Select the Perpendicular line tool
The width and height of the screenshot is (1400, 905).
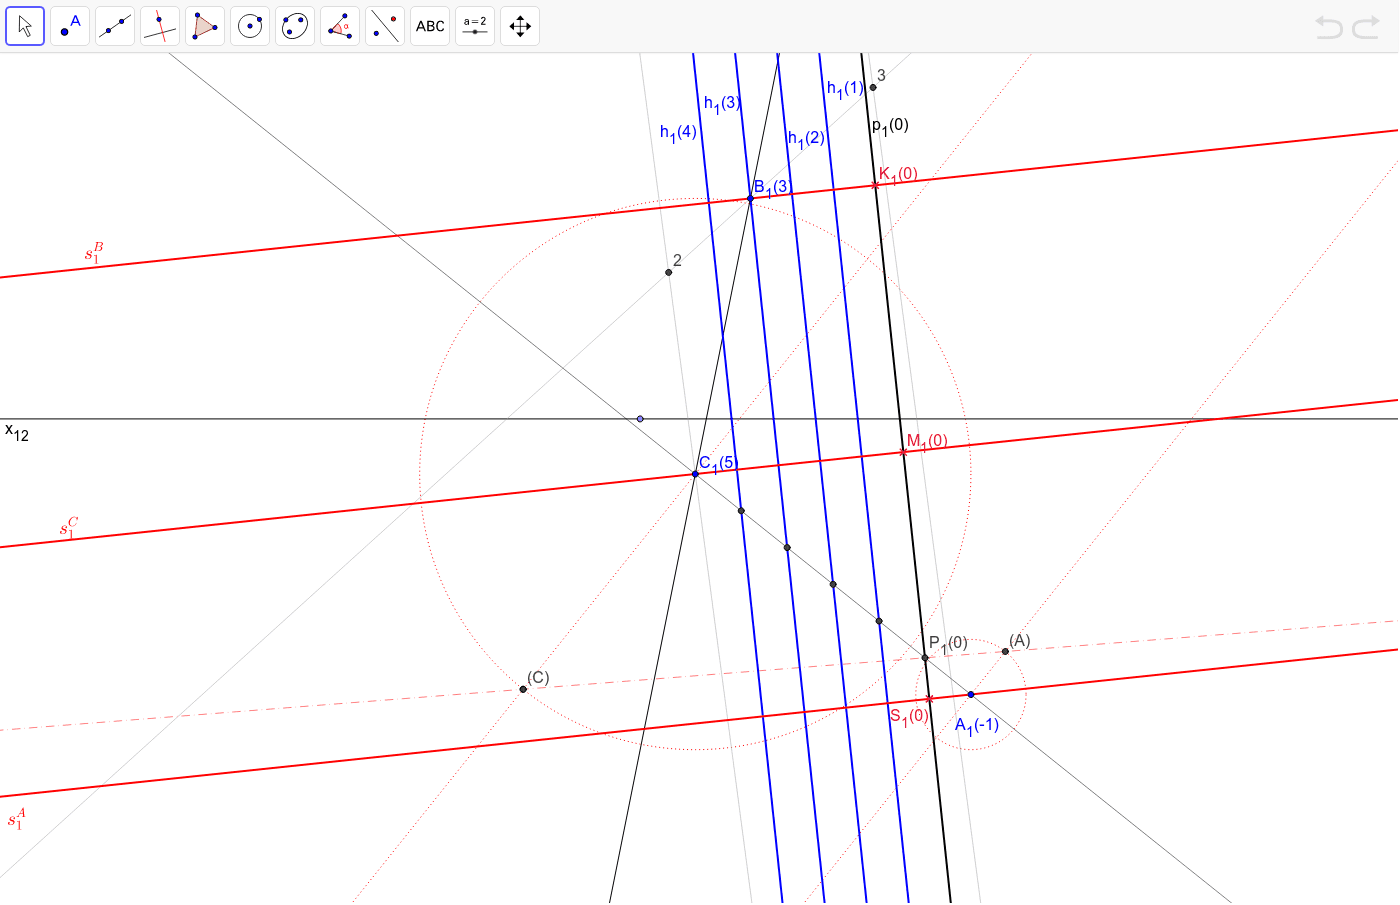point(160,26)
